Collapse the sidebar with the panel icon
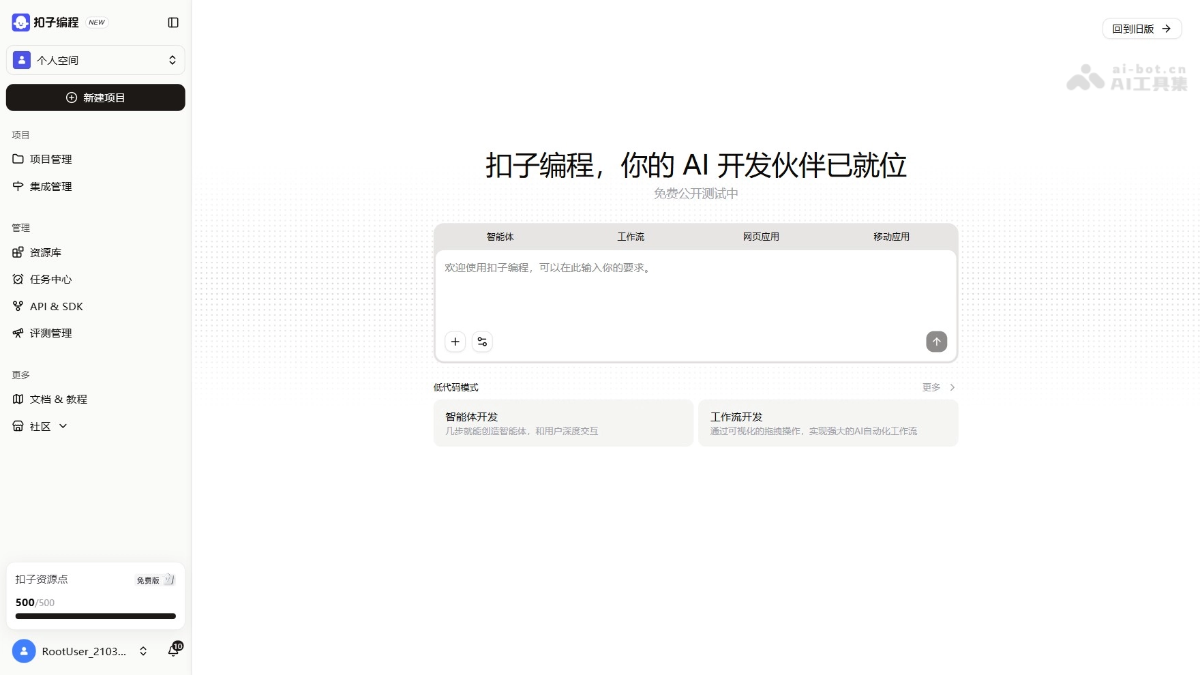The height and width of the screenshot is (675, 1200). click(173, 22)
